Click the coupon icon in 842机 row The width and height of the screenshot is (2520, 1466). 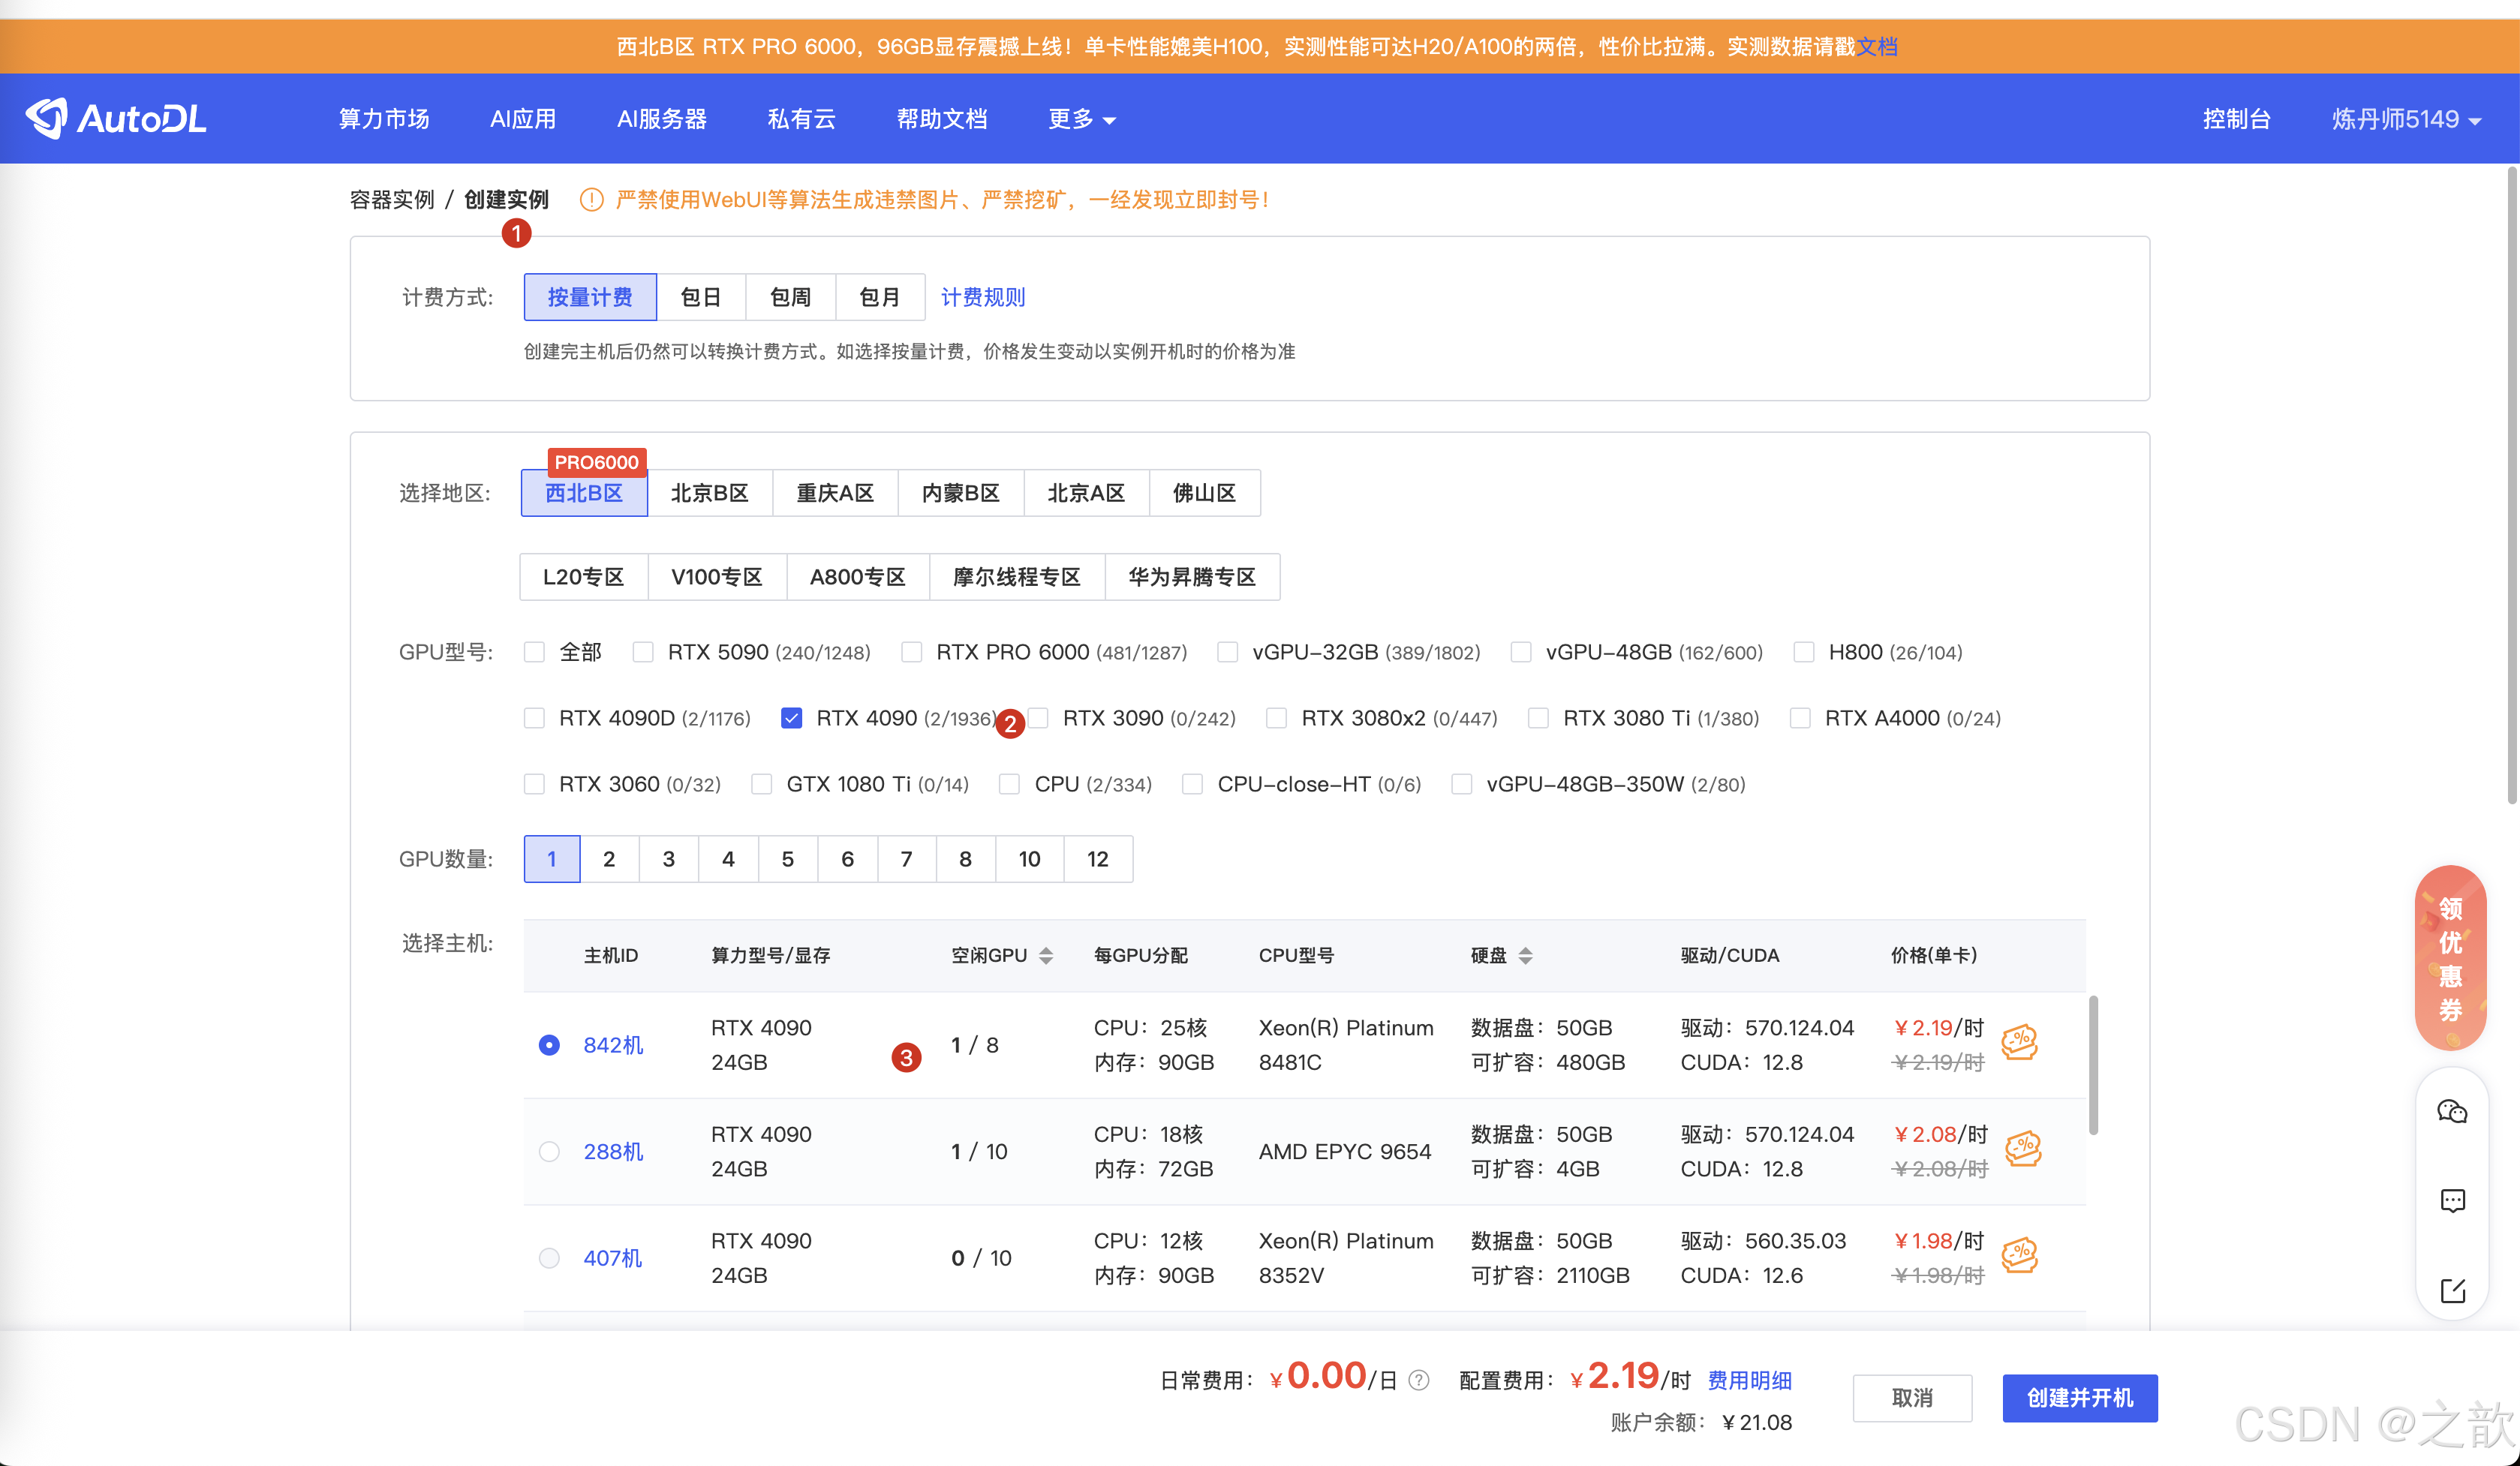(2019, 1042)
